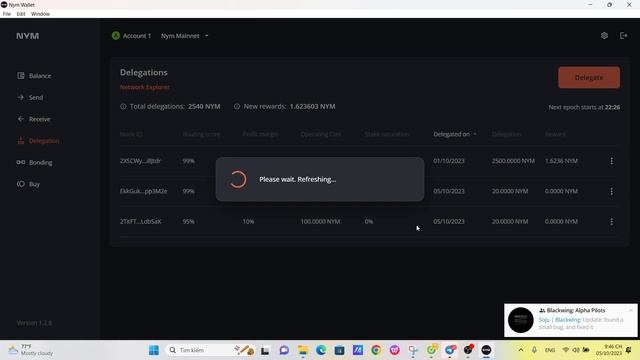Open the Window menu
Image resolution: width=640 pixels, height=360 pixels.
click(40, 14)
